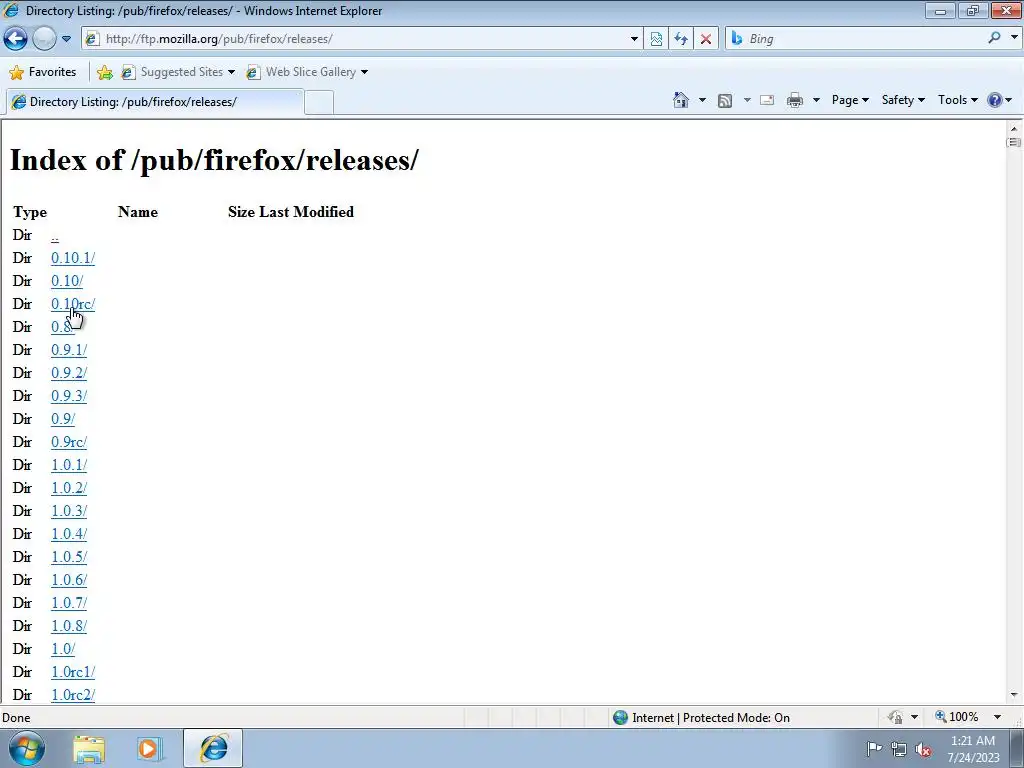The width and height of the screenshot is (1024, 768).
Task: Open the 0.10rc/ directory link
Action: pos(73,304)
